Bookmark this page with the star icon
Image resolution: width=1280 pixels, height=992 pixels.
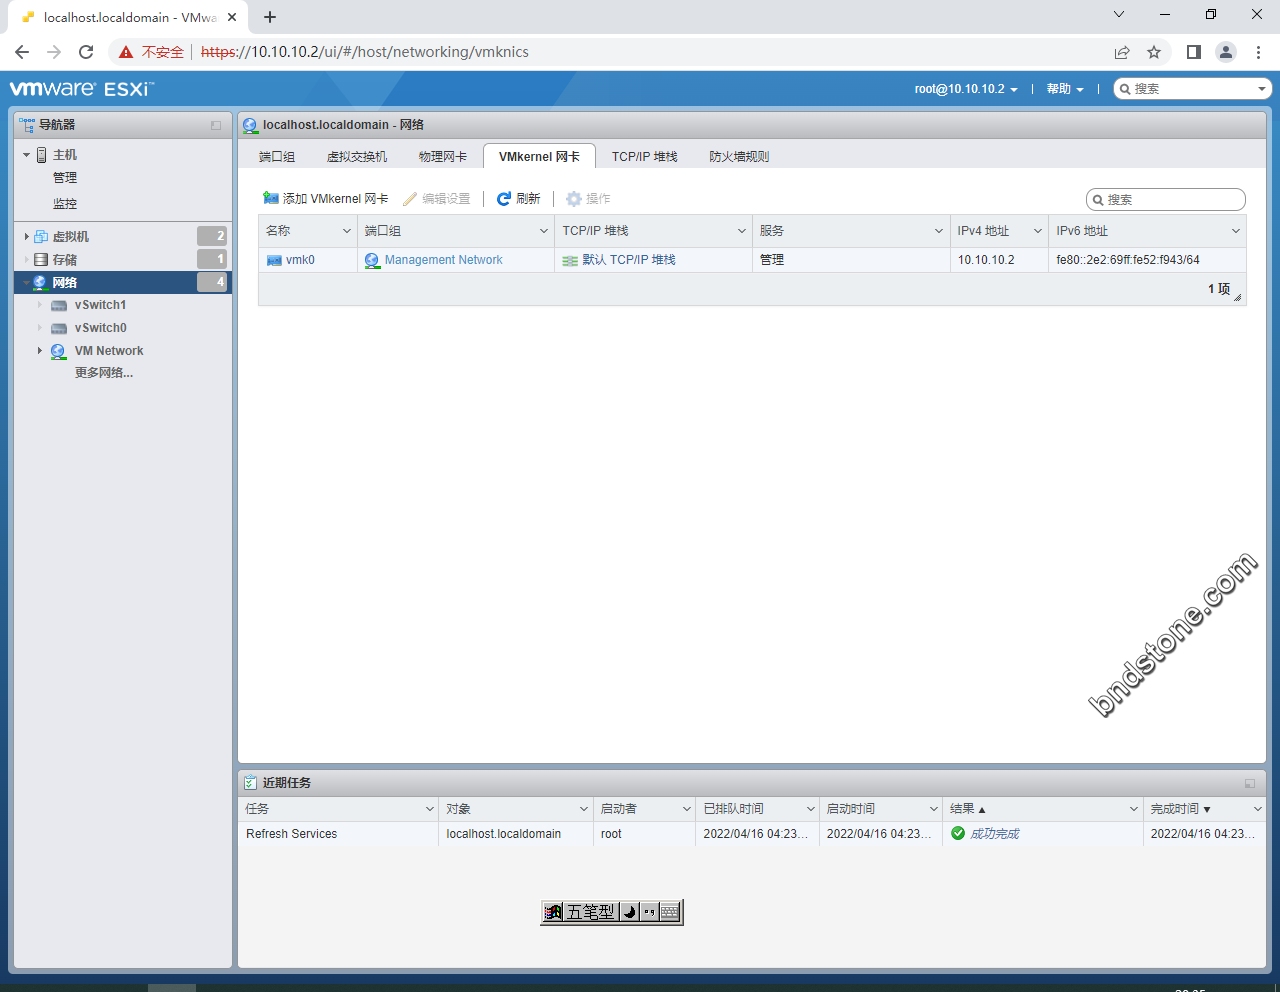(x=1154, y=52)
